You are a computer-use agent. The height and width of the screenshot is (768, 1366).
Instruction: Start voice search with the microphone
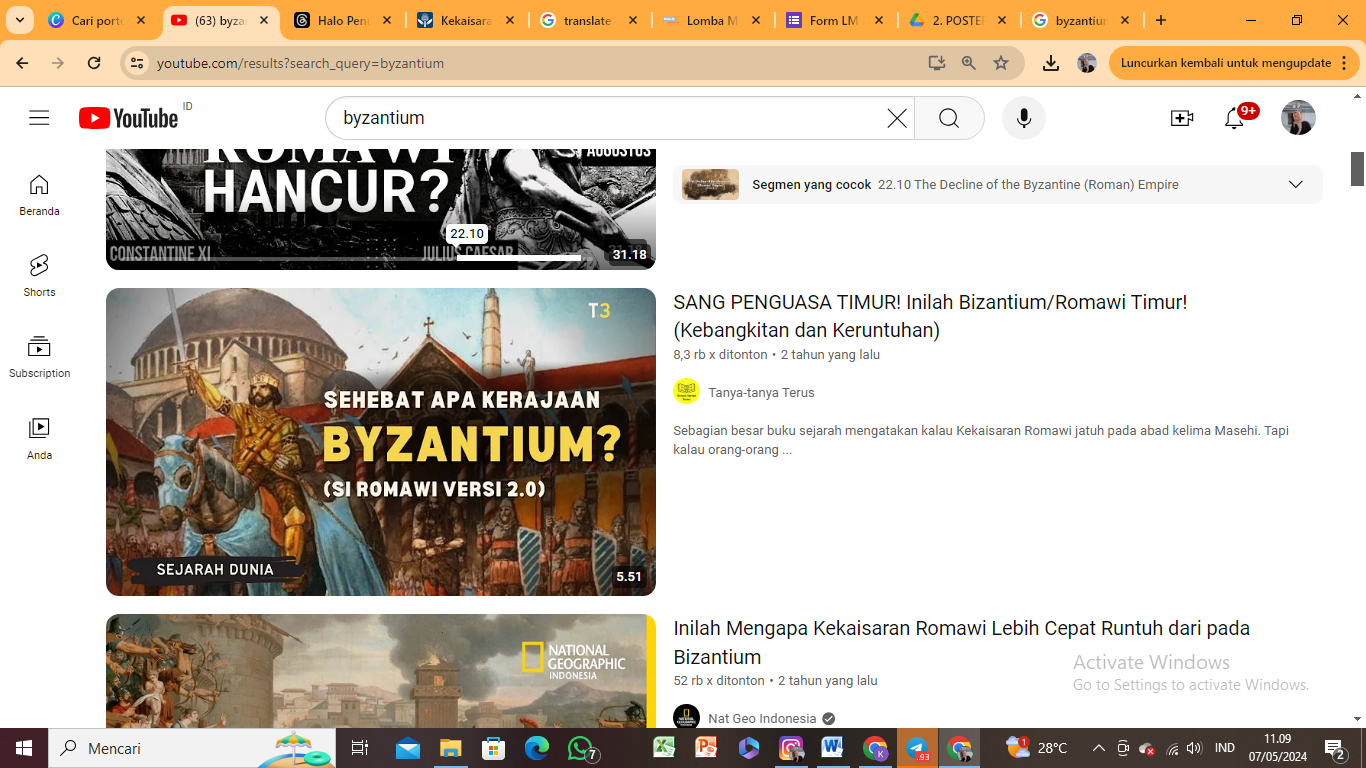[x=1023, y=118]
